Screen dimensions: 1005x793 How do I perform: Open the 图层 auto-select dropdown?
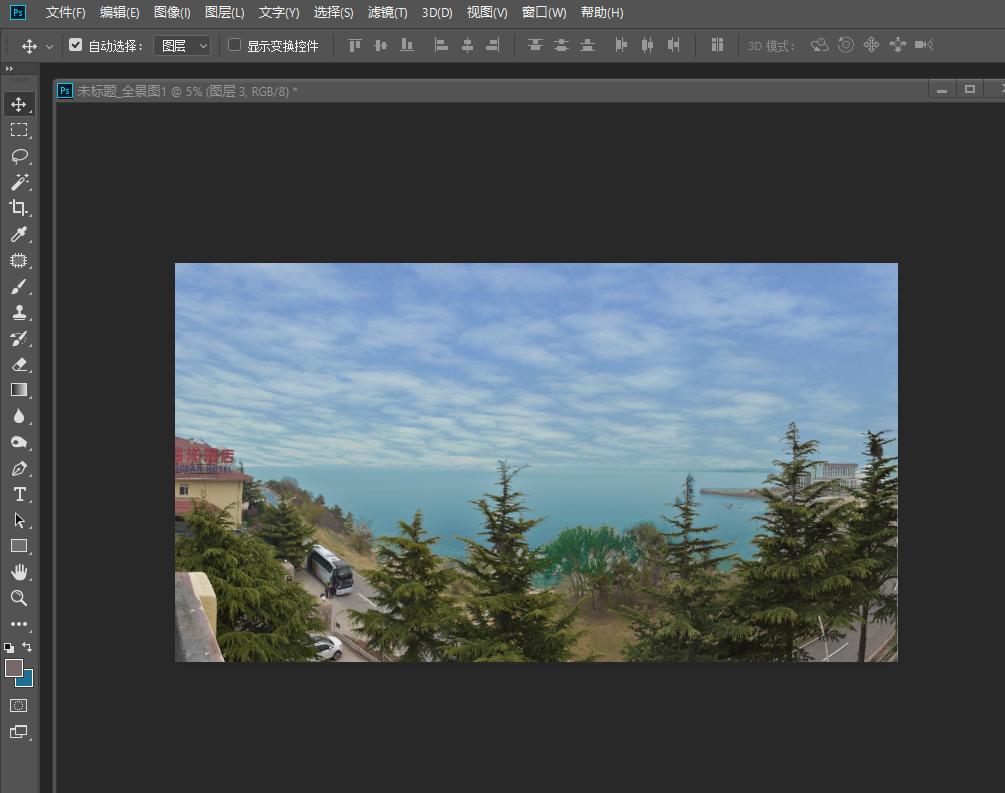point(182,46)
